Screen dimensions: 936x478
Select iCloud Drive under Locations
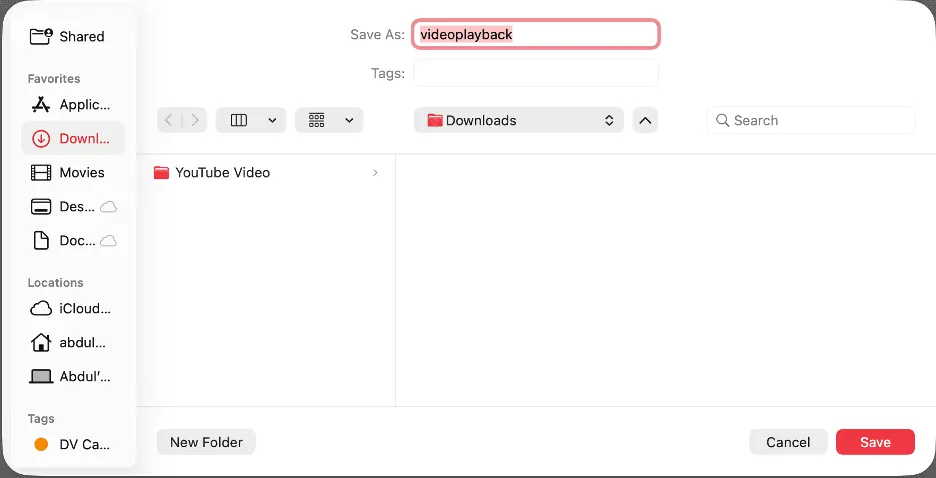pyautogui.click(x=72, y=309)
